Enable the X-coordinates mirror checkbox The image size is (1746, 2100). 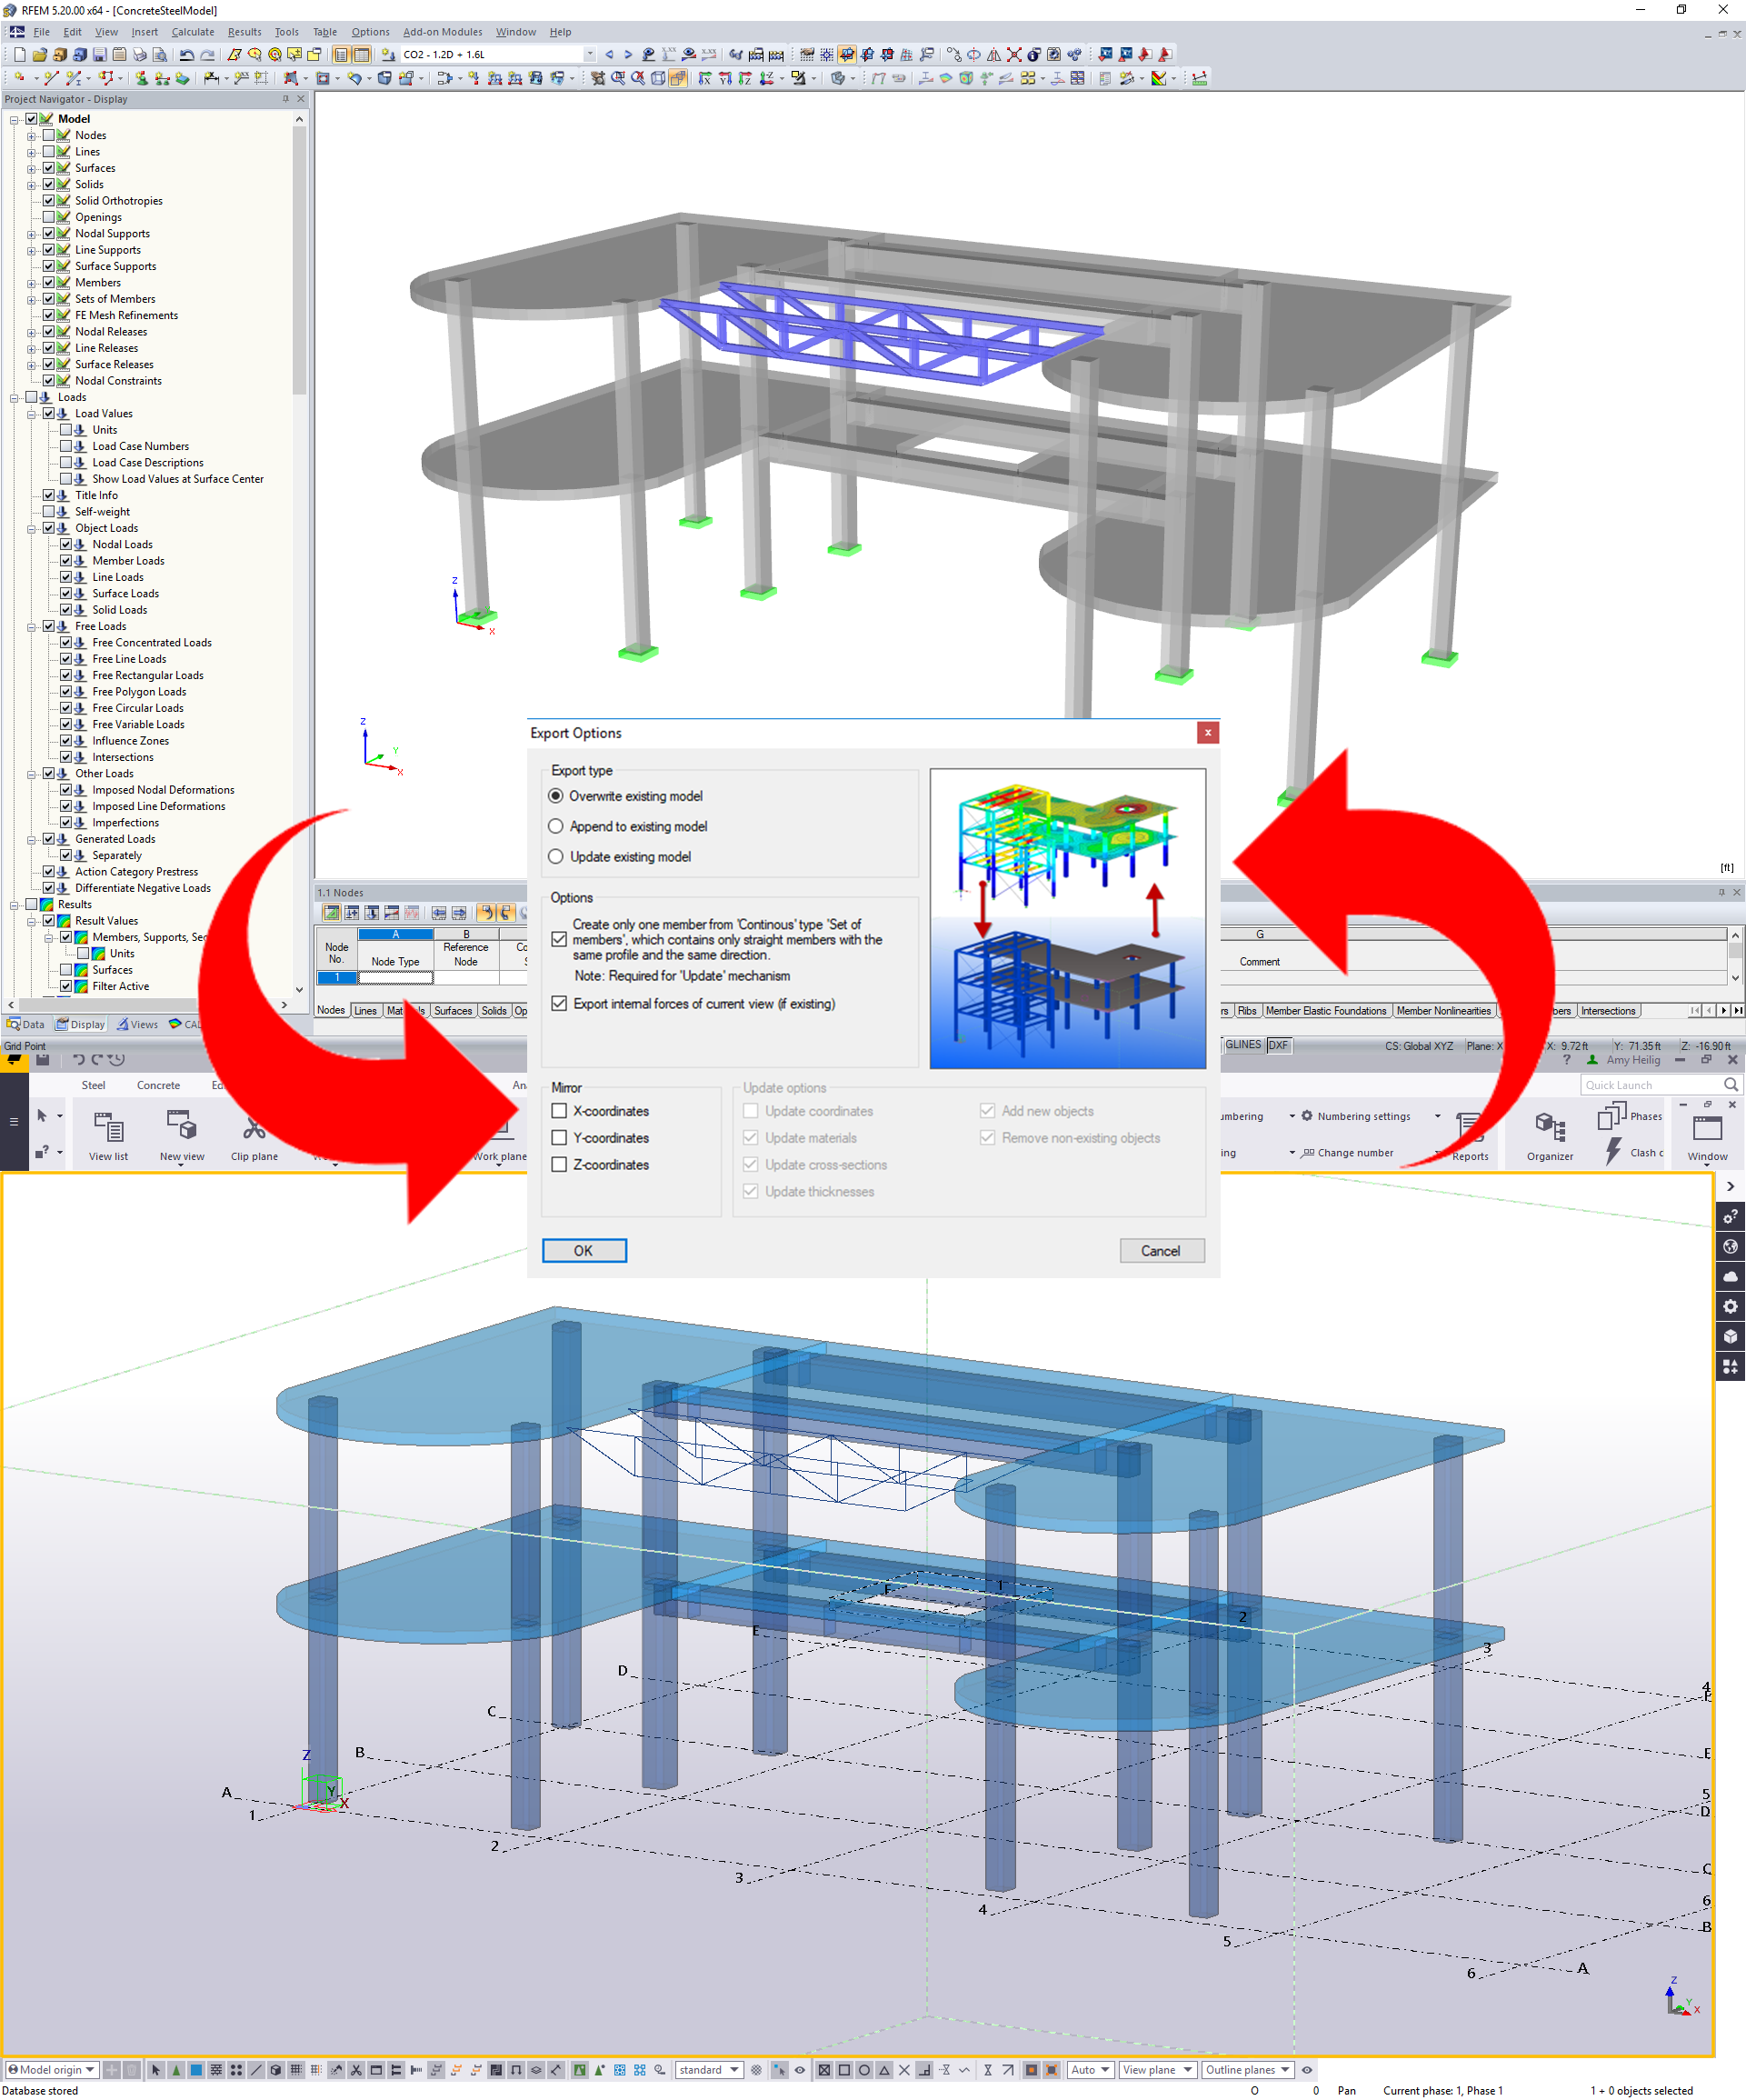559,1111
